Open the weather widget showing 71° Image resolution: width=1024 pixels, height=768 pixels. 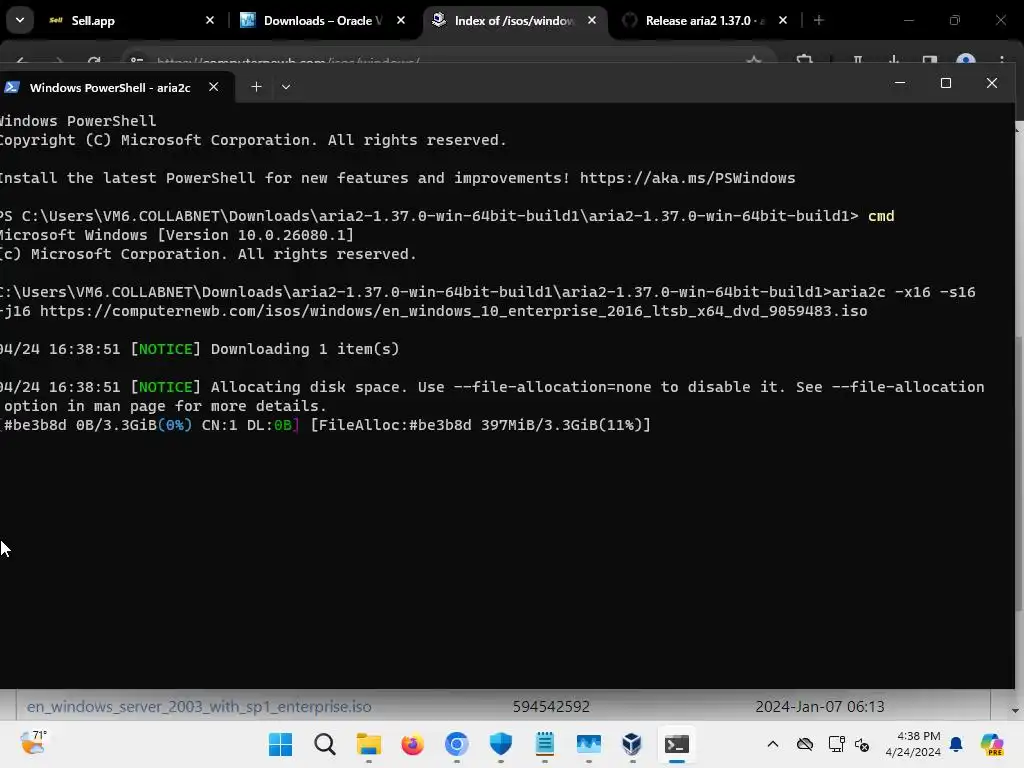pyautogui.click(x=33, y=743)
